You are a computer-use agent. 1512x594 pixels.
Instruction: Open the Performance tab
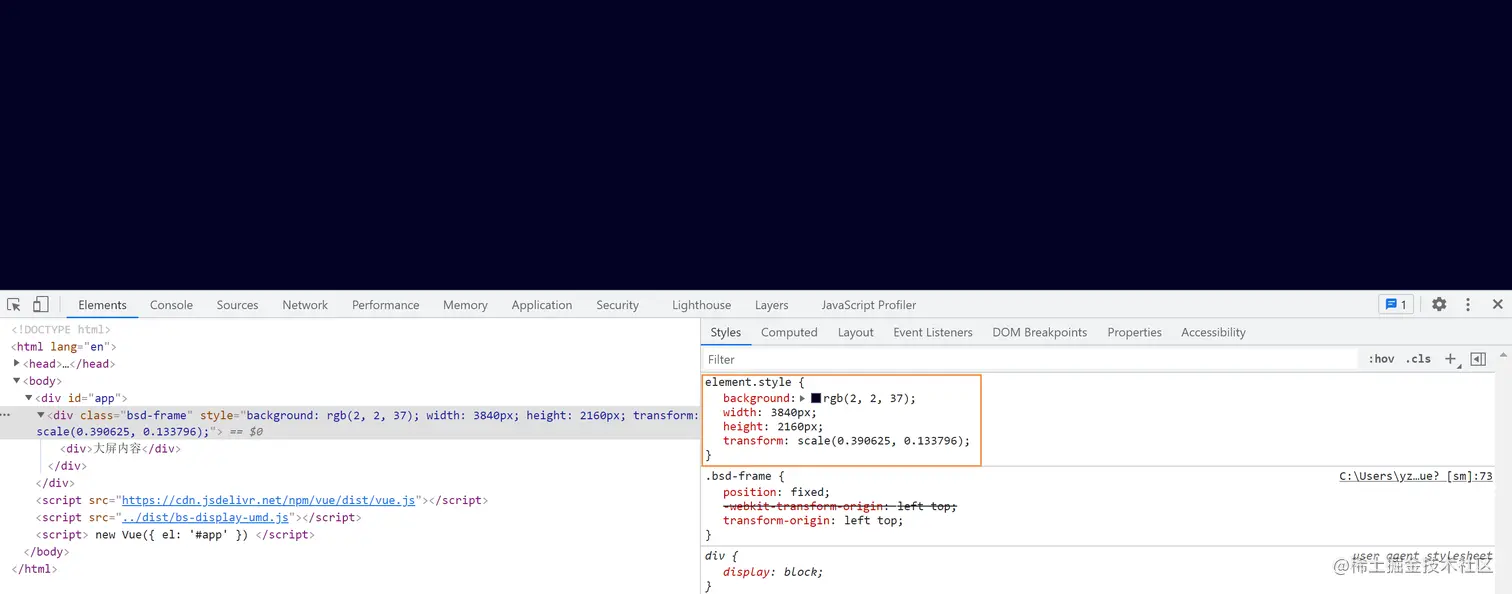(x=385, y=305)
